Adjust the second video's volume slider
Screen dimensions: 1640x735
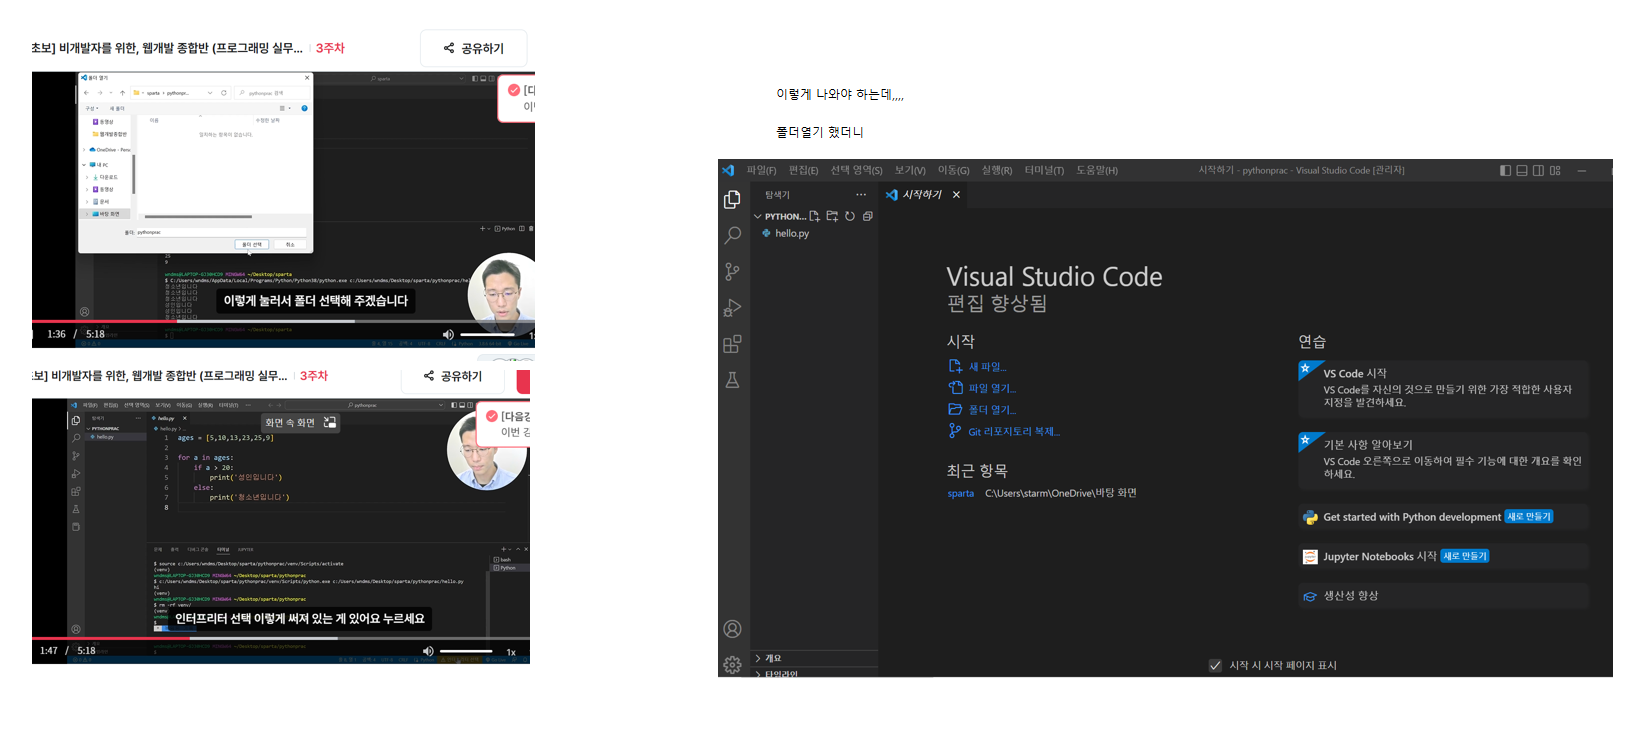[466, 651]
